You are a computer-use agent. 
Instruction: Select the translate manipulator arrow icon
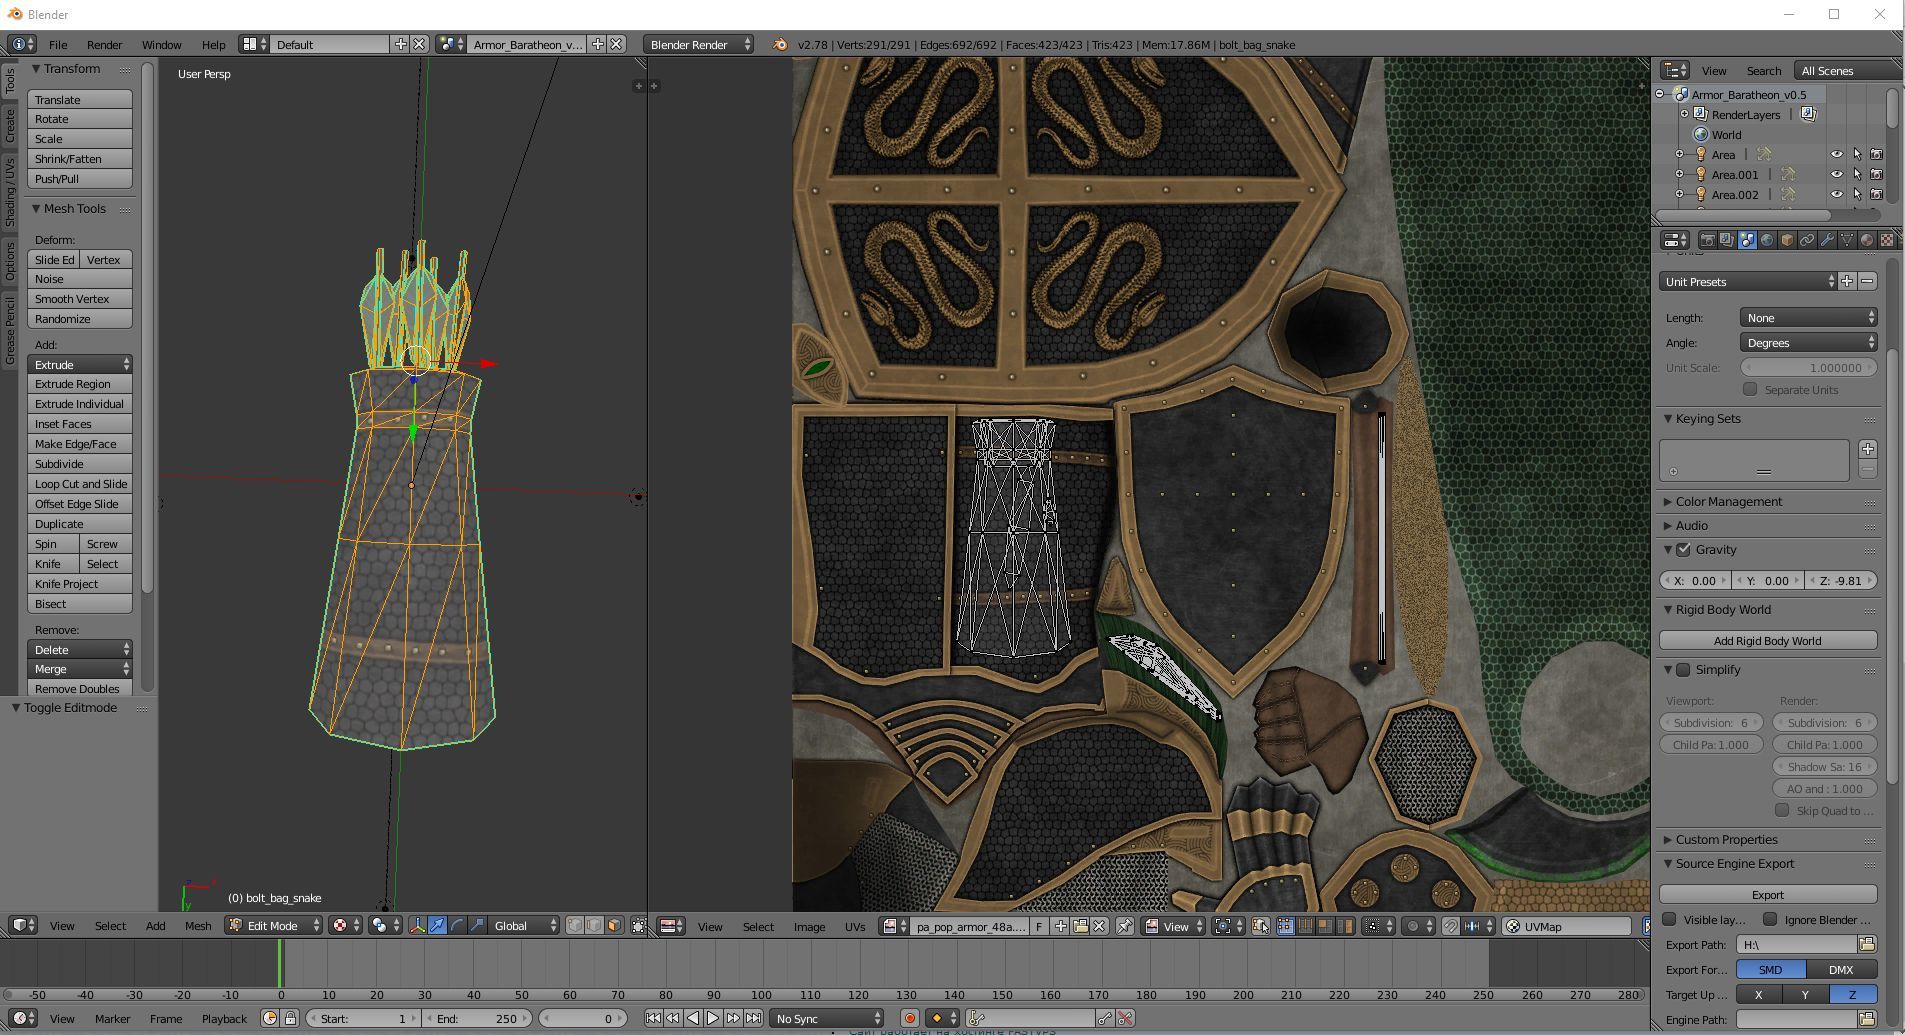point(437,925)
